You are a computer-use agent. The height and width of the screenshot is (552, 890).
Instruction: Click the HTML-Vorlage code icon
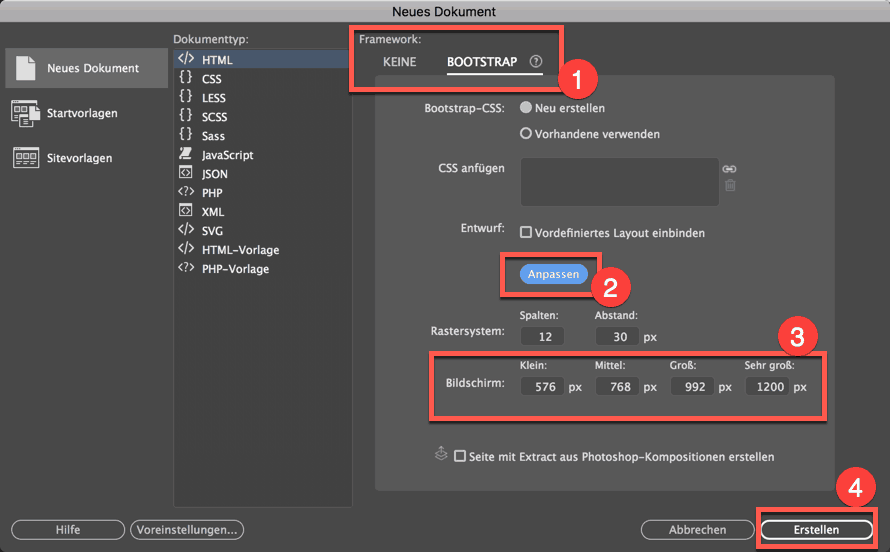[x=186, y=248]
